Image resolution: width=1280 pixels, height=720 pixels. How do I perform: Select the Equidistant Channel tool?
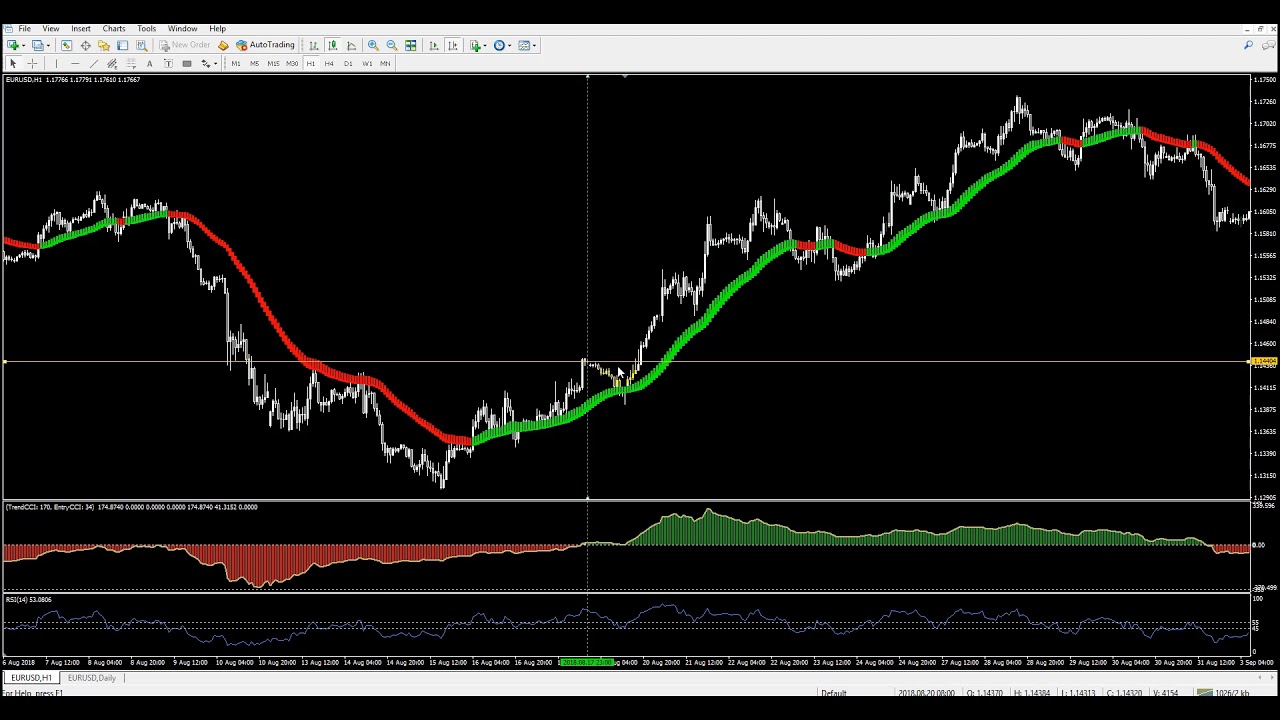click(x=112, y=63)
